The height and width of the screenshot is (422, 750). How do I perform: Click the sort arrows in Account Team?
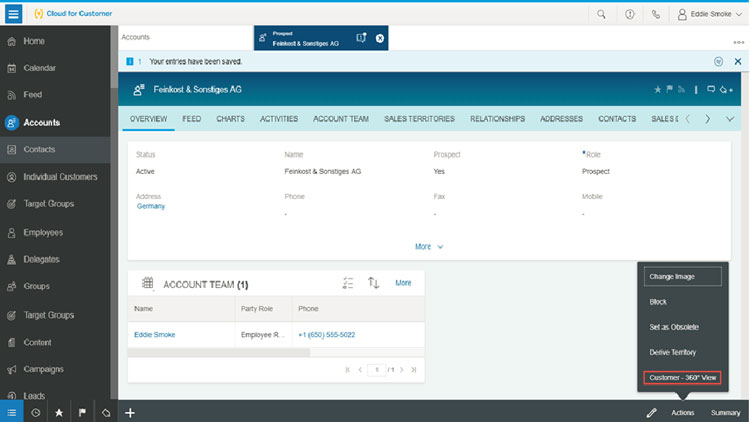[x=374, y=283]
